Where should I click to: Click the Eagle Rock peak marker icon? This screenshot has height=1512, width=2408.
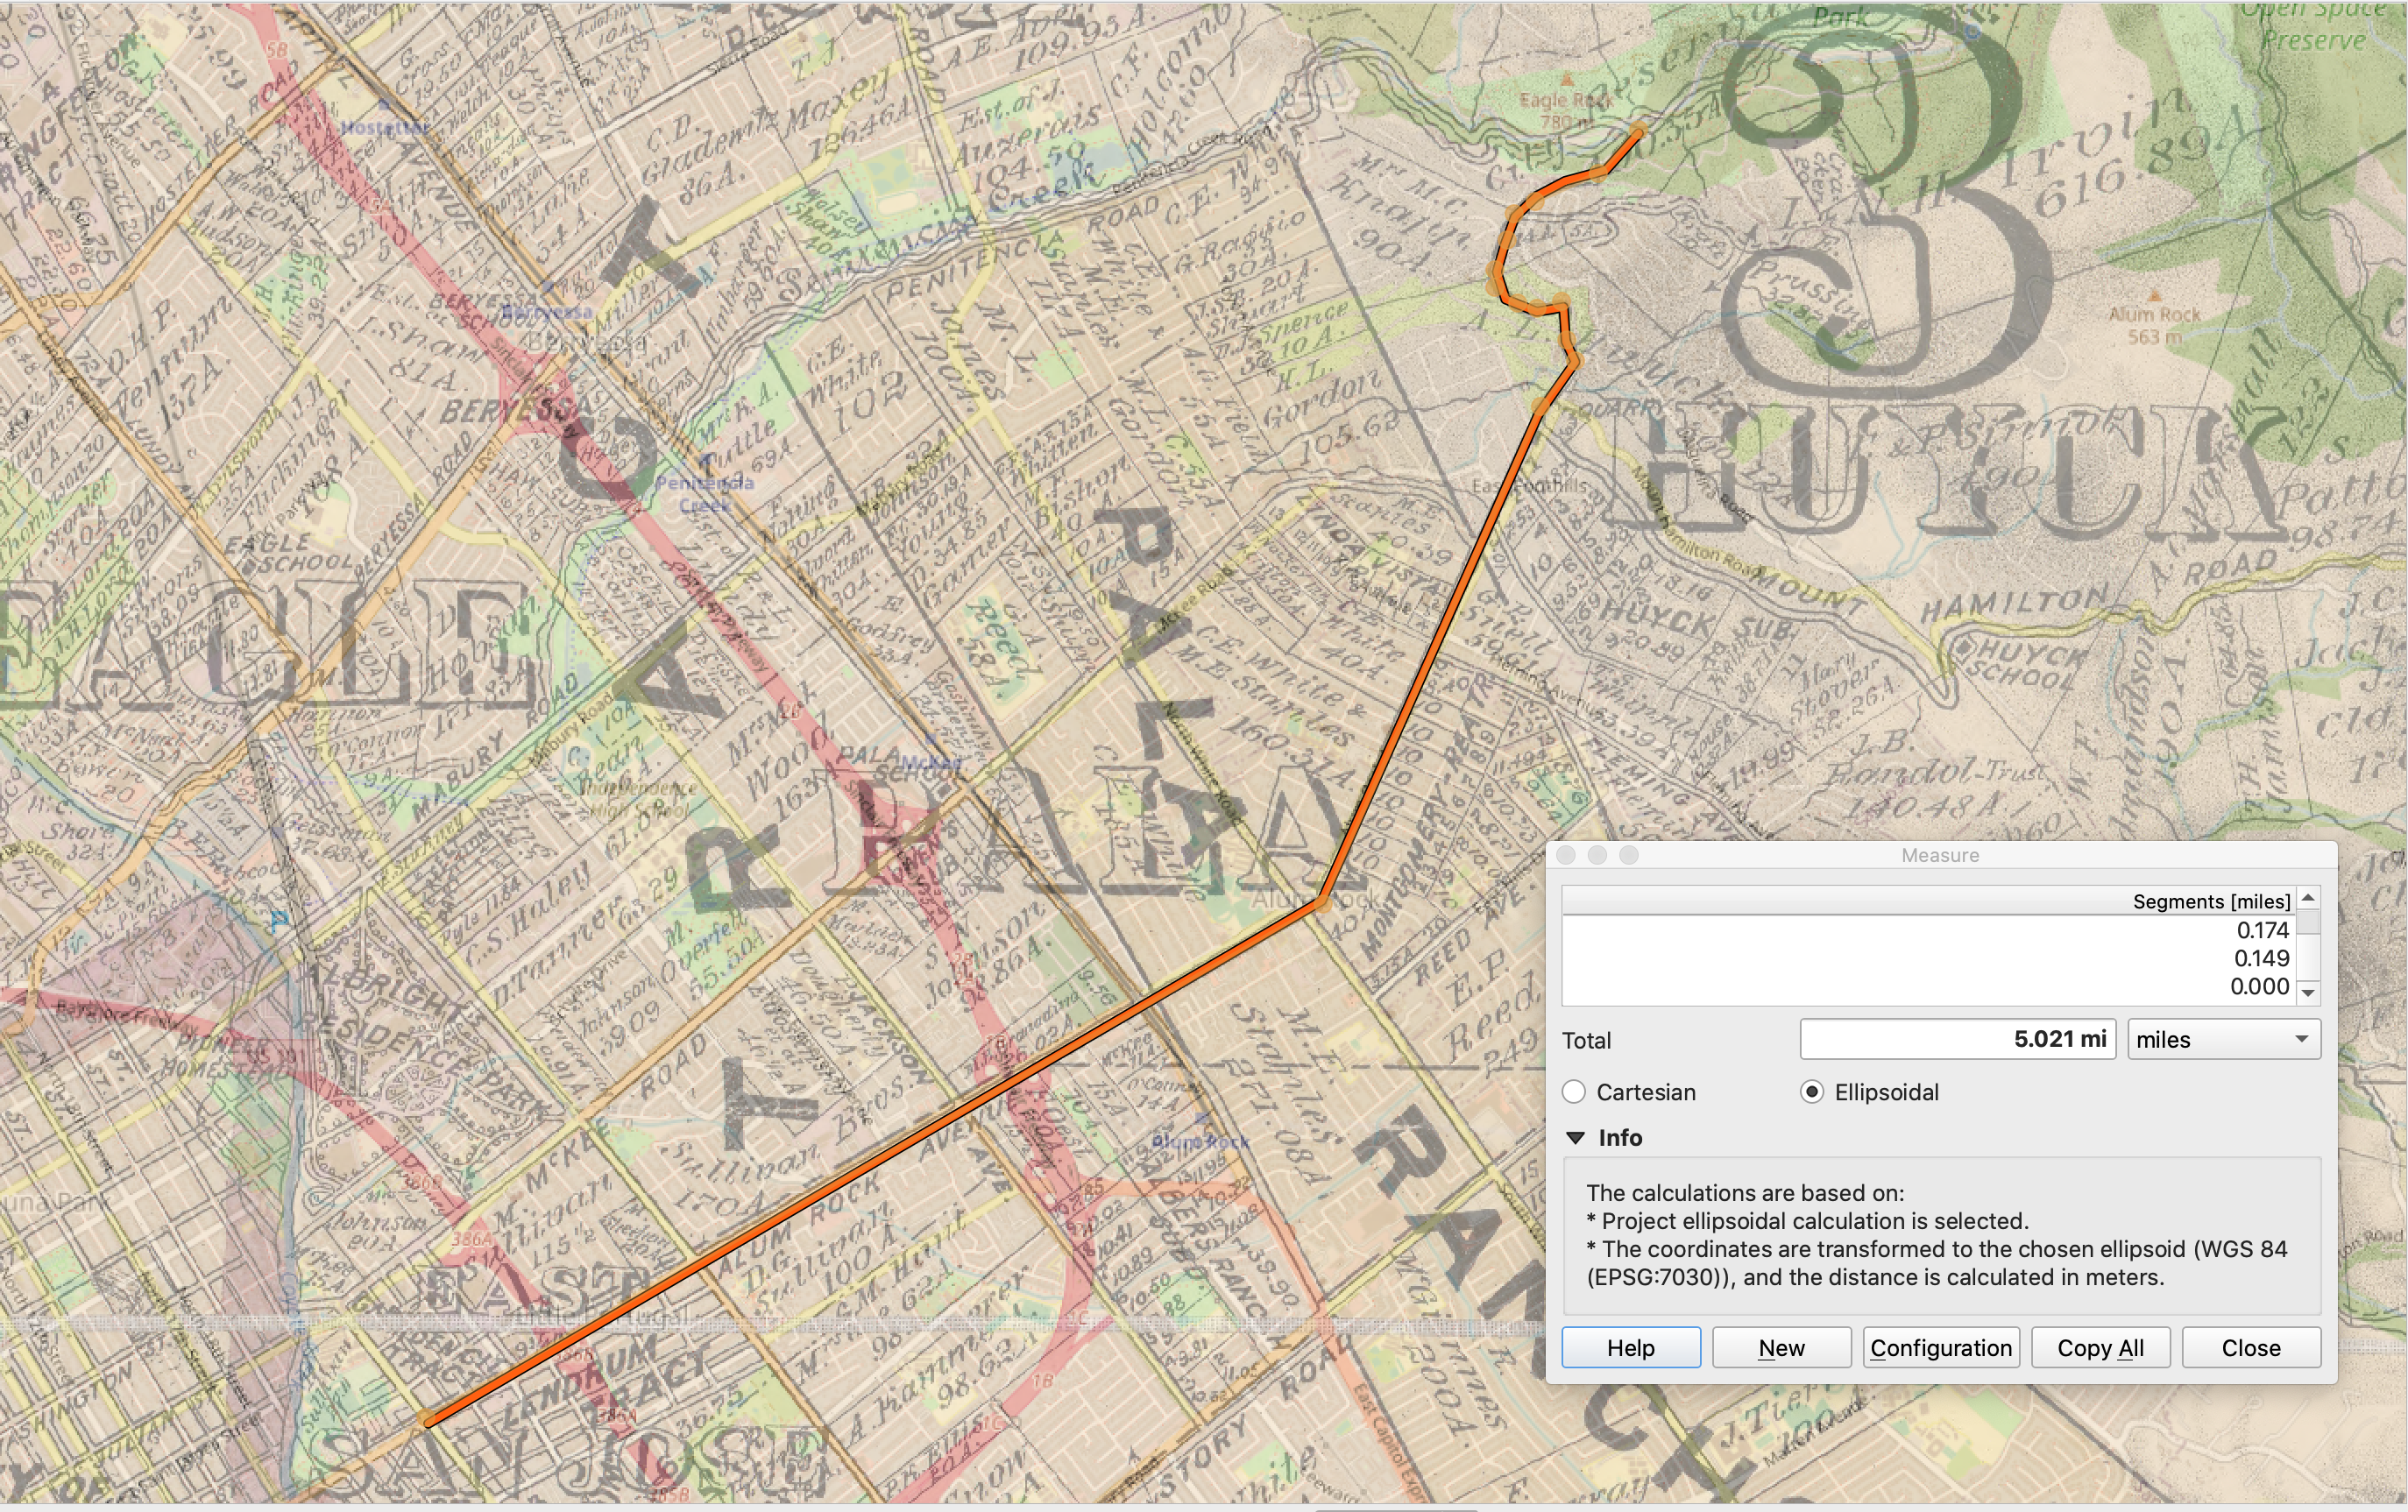(x=1567, y=79)
